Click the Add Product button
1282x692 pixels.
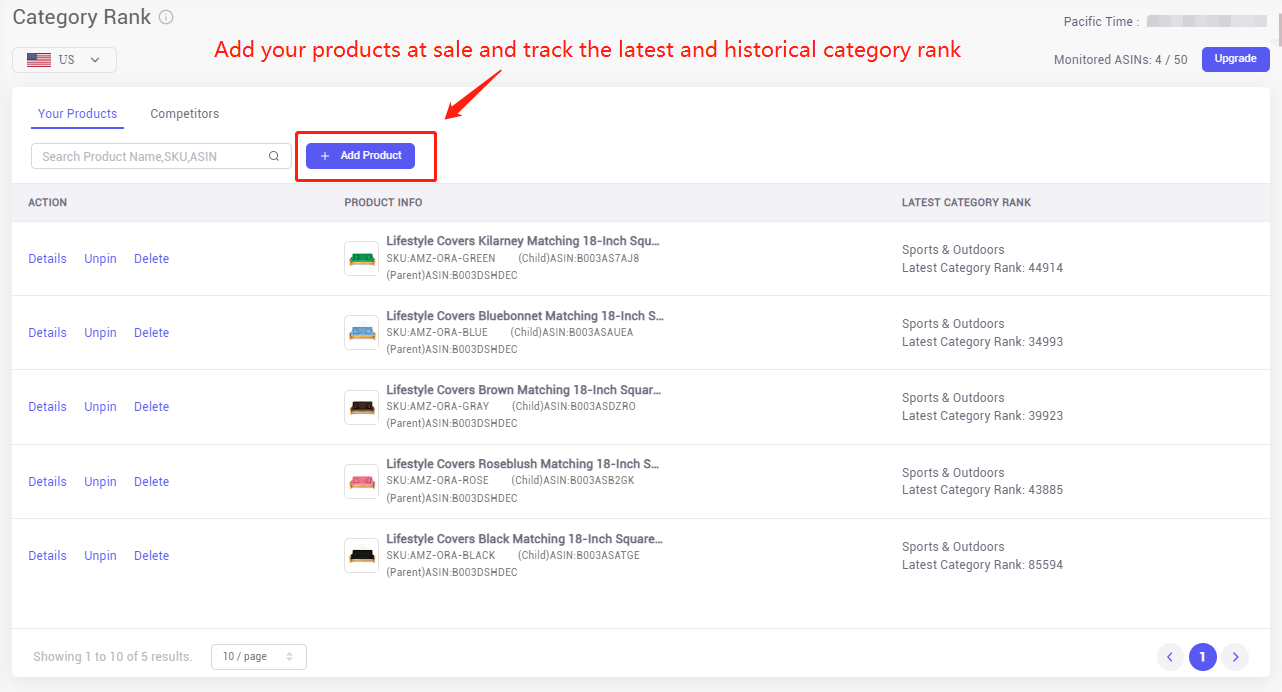click(x=360, y=156)
